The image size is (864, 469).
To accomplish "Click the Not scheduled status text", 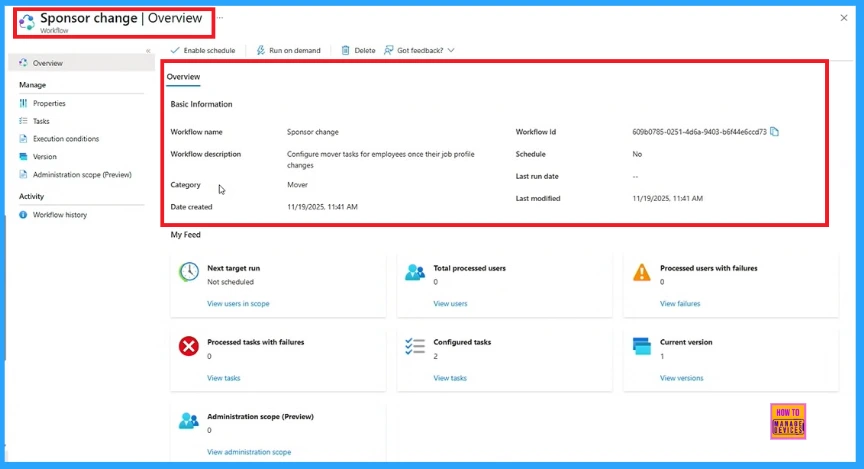I will pos(230,282).
